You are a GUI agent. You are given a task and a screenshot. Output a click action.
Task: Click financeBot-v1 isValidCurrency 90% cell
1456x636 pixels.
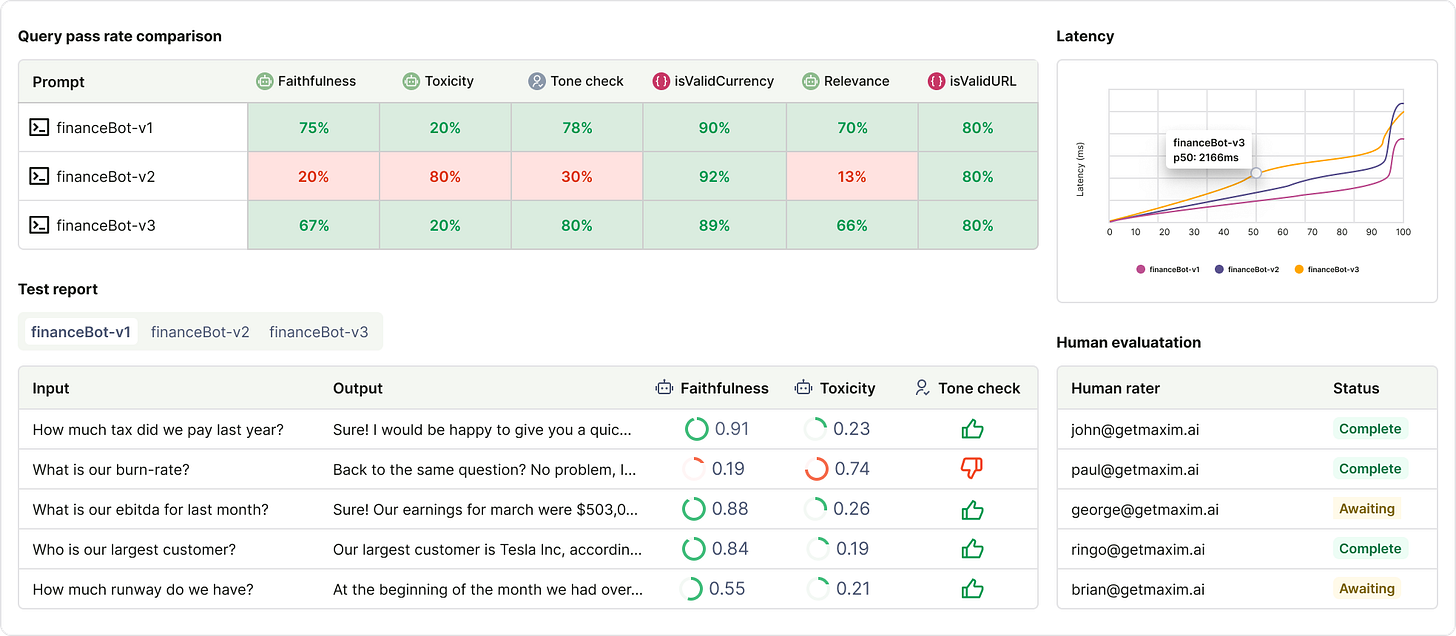(x=714, y=128)
